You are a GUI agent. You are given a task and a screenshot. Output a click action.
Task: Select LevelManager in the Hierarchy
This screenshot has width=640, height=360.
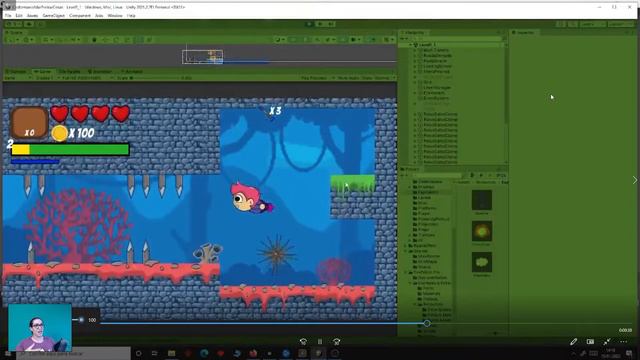click(436, 87)
